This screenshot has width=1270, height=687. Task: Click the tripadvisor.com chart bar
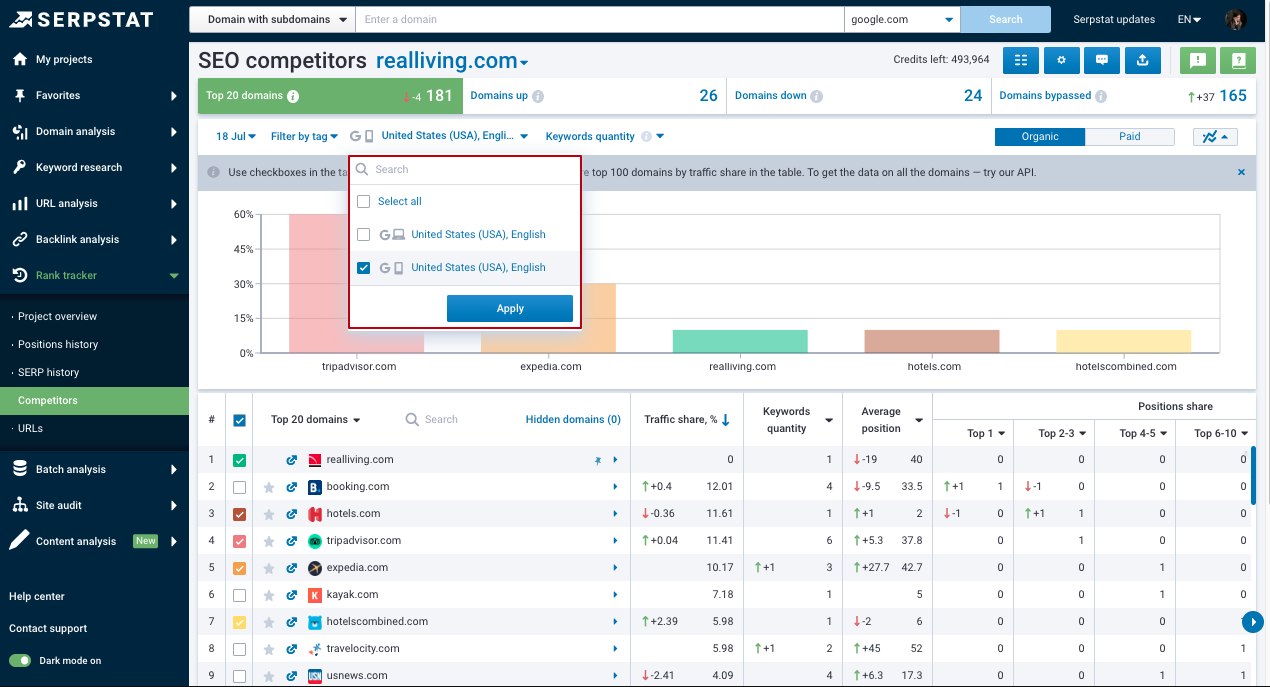(x=357, y=283)
